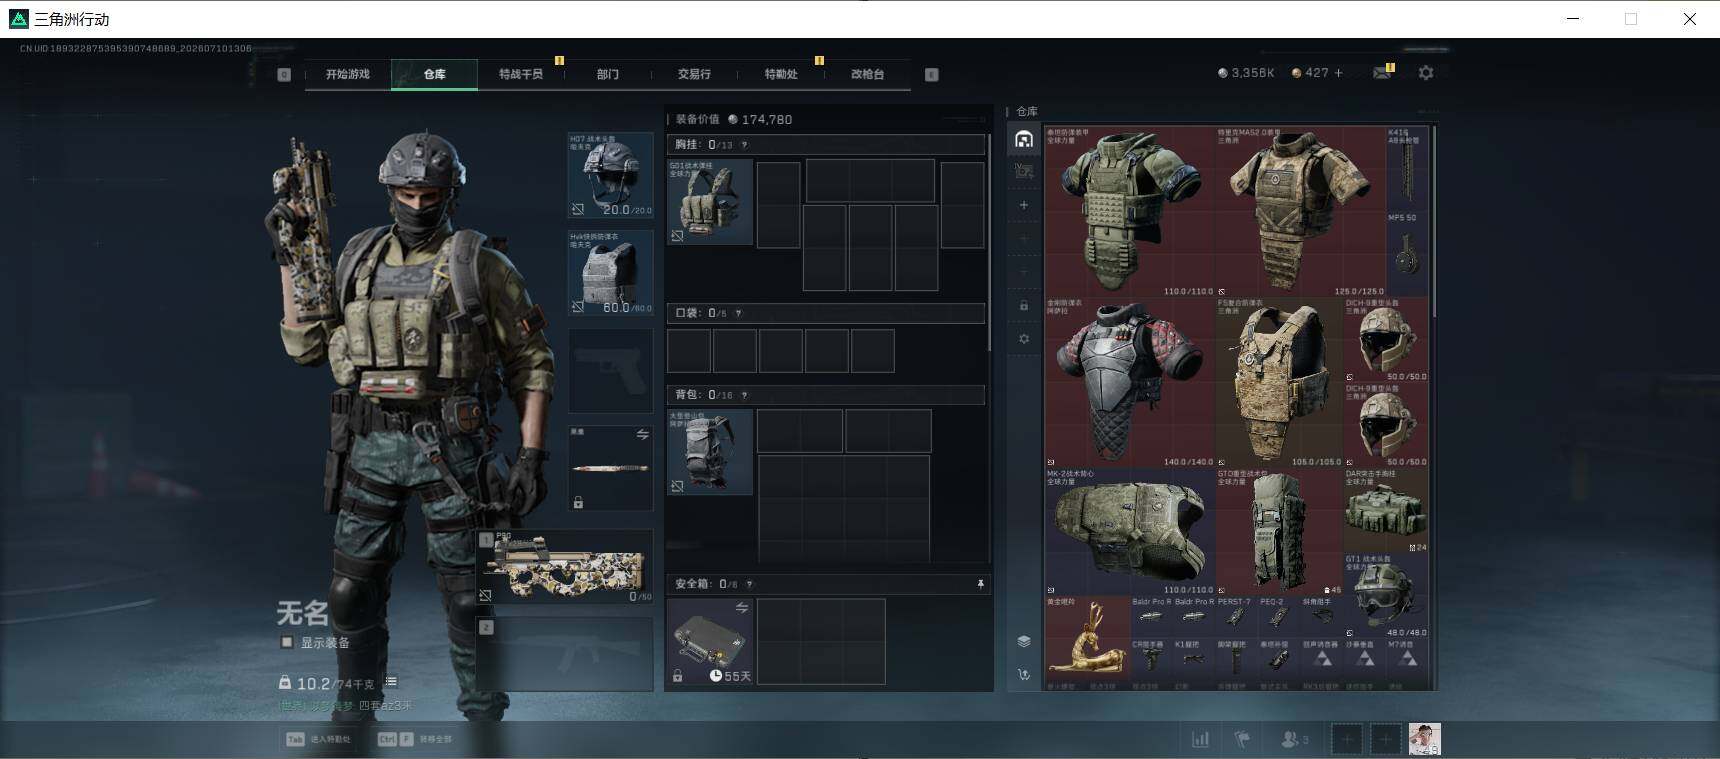Select the MK-2战术背心 in warehouse
Screen dimensions: 1720x759
click(1130, 532)
